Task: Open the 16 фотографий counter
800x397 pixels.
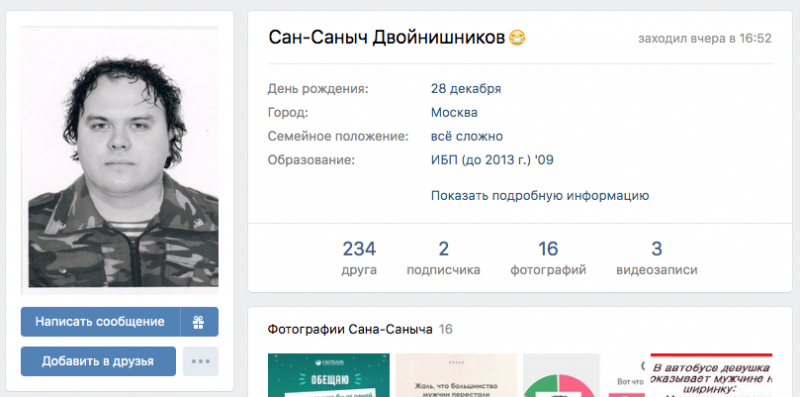Action: tap(548, 258)
